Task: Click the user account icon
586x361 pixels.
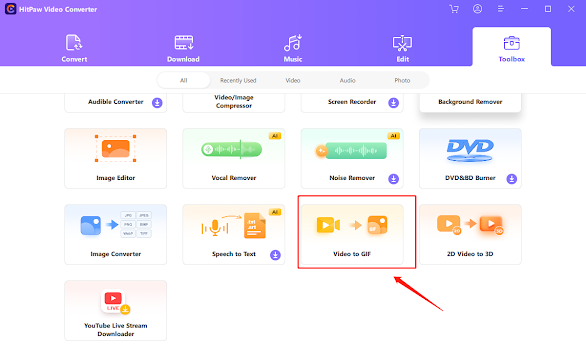Action: tap(477, 9)
